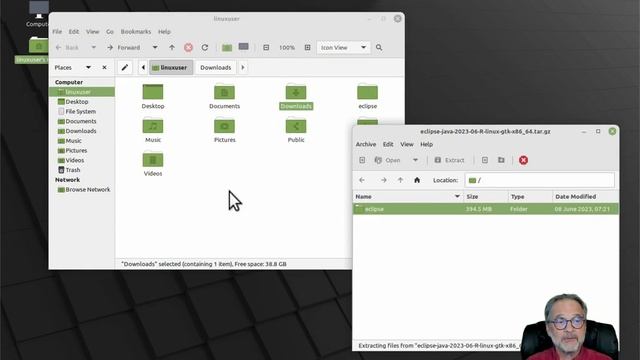This screenshot has height=360, width=640.
Task: Click Forward in the file manager toolbar
Action: tap(124, 48)
